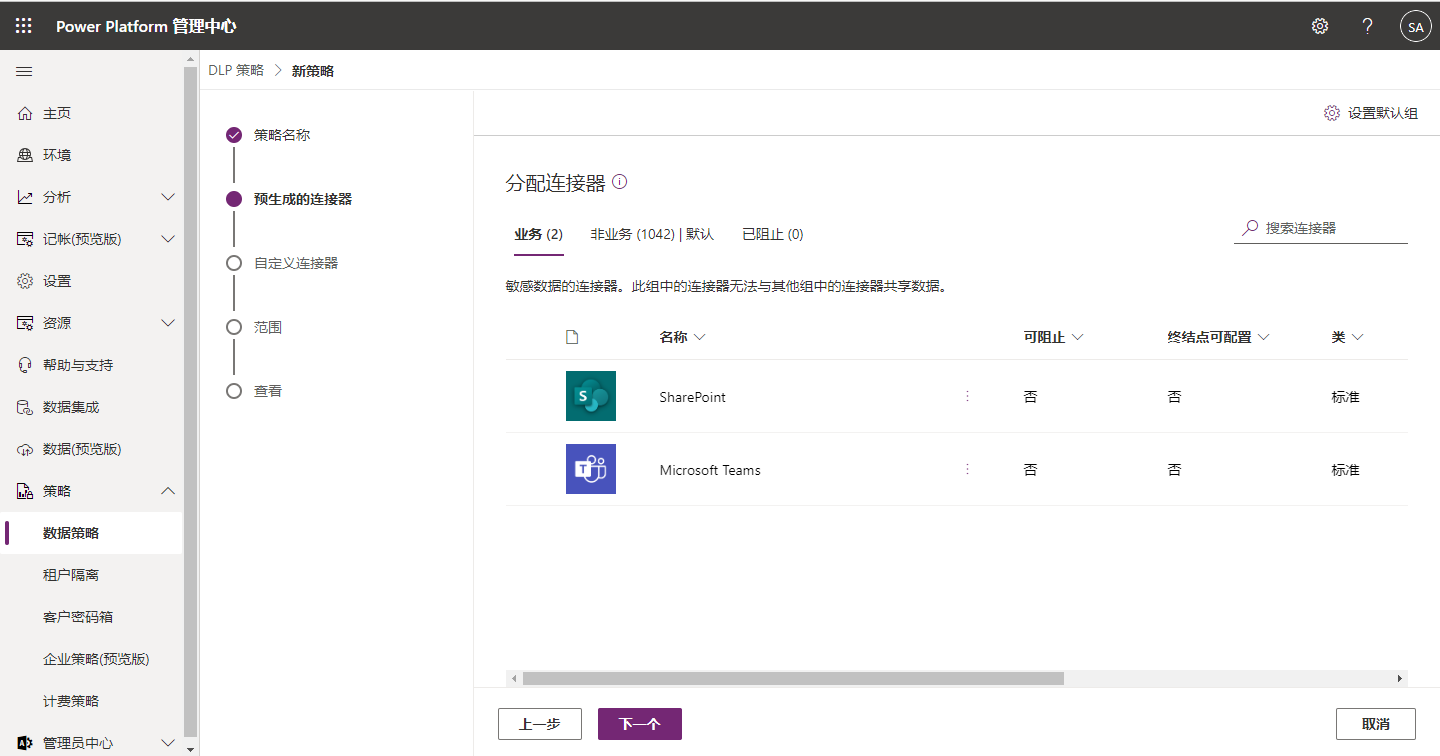The height and width of the screenshot is (756, 1440).
Task: Go to the 策略名称 wizard step
Action: 282,135
